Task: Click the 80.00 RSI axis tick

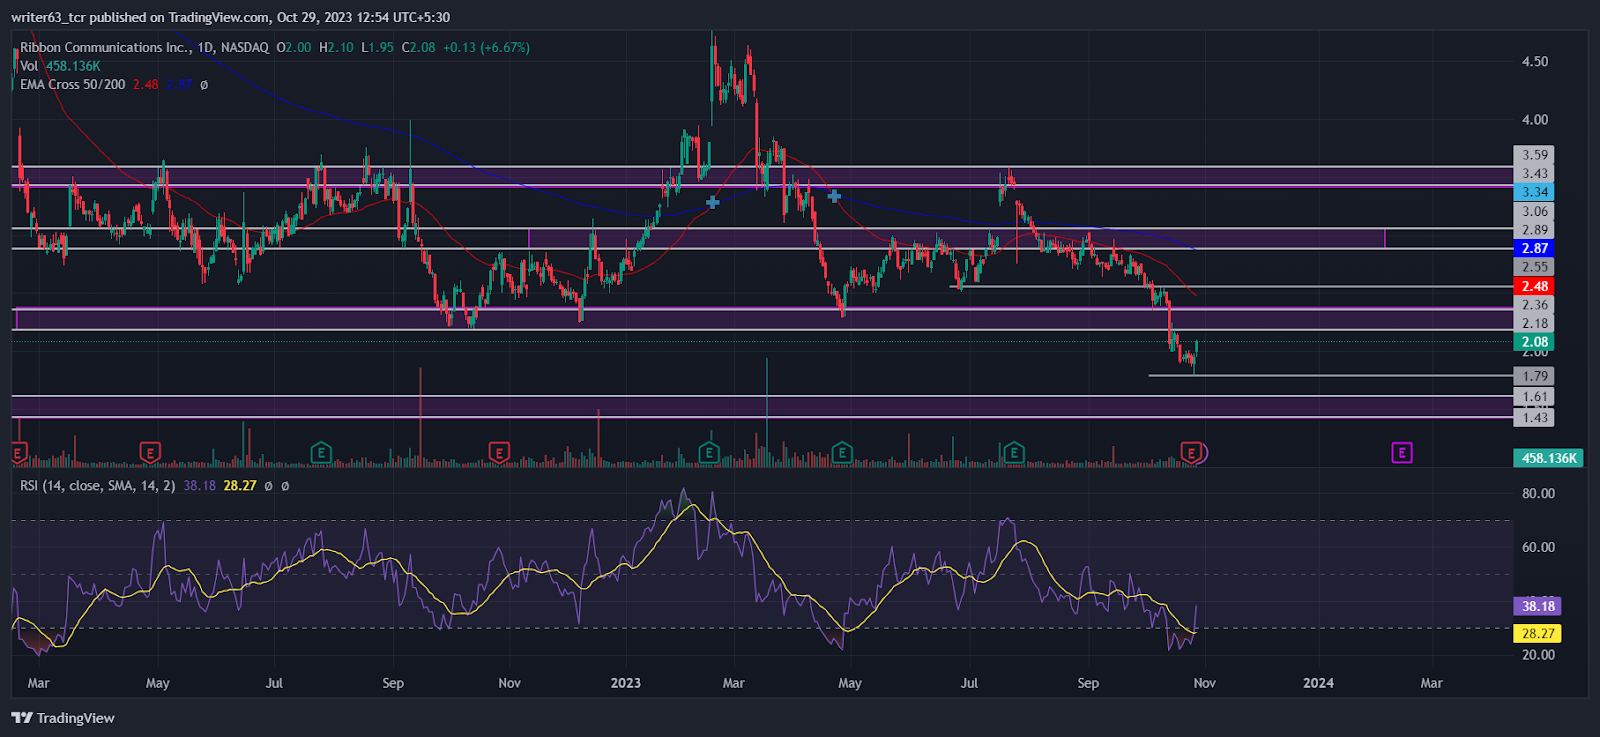Action: [x=1538, y=494]
